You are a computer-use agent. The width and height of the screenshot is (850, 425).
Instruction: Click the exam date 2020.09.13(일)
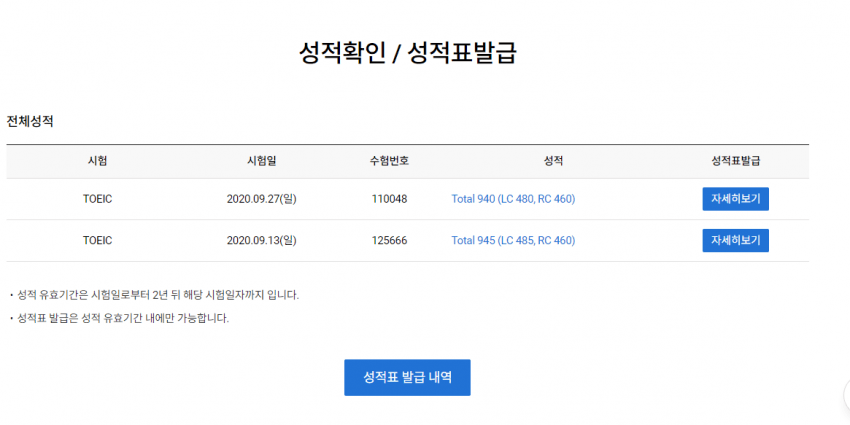(x=262, y=240)
